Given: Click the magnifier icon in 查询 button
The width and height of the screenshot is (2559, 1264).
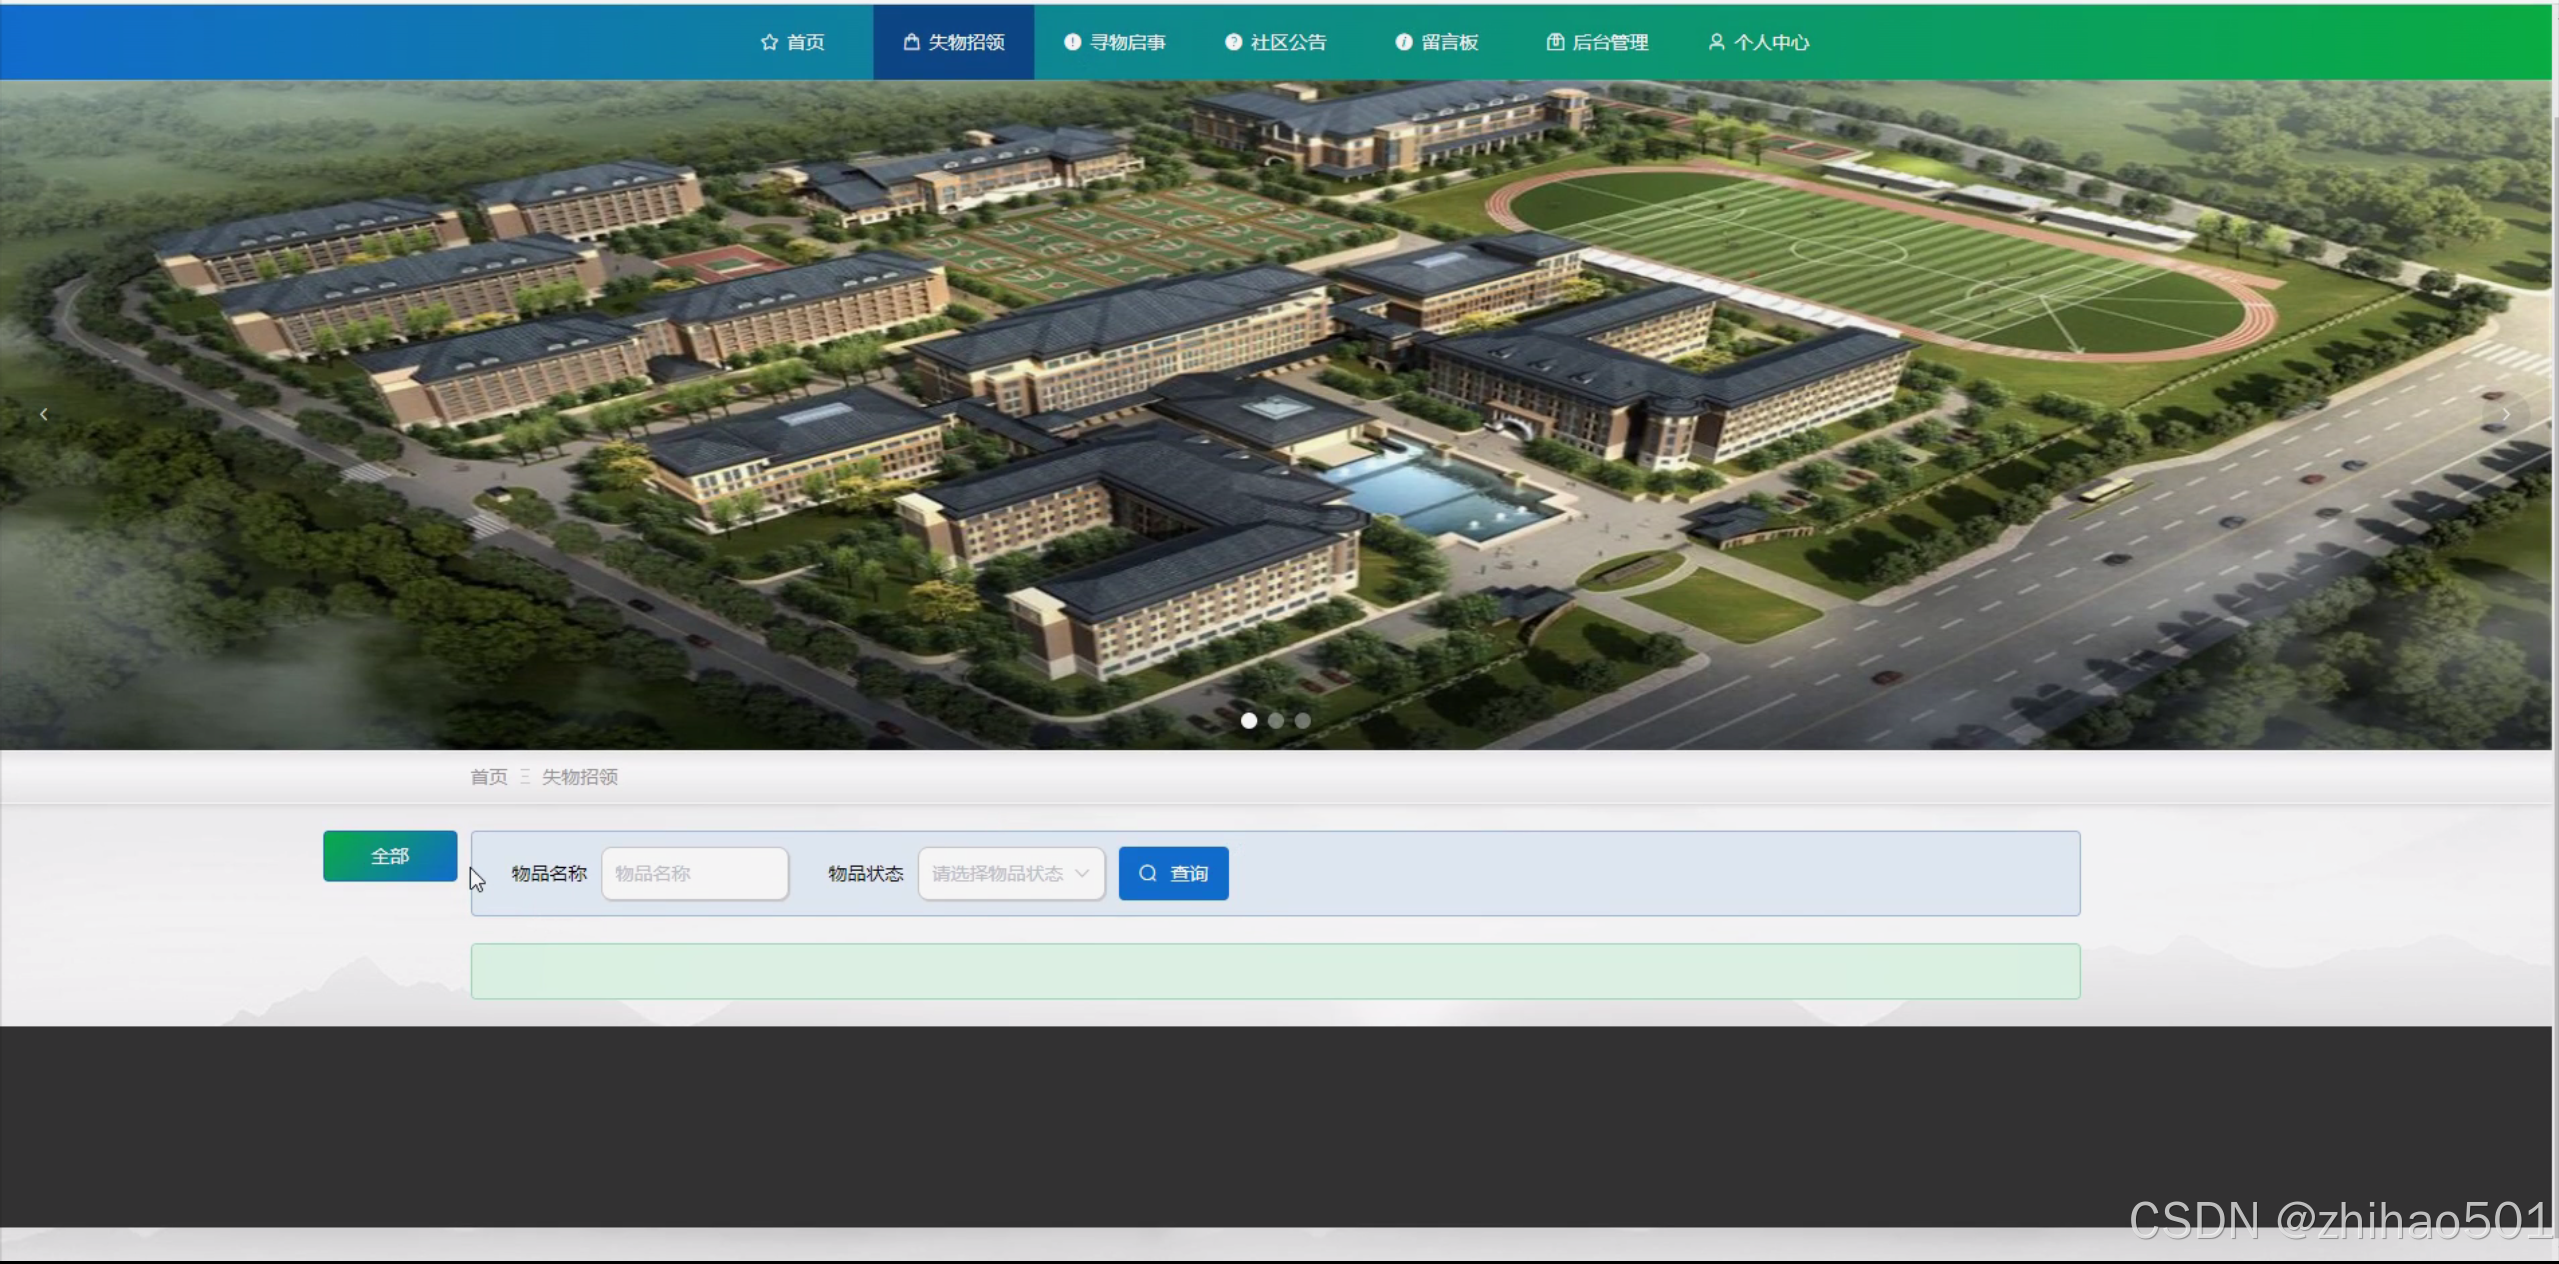Looking at the screenshot, I should coord(1148,873).
